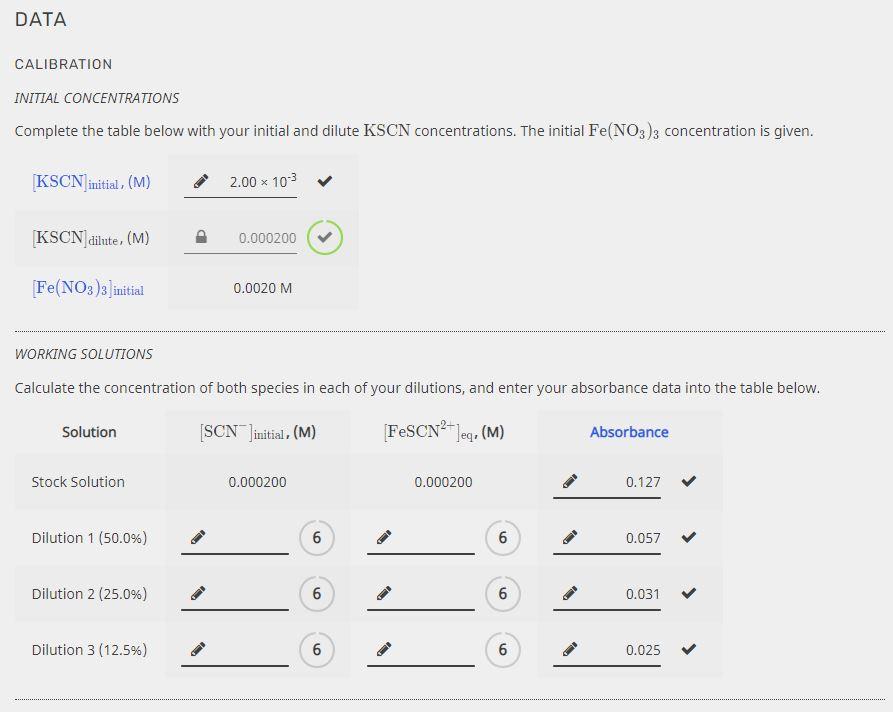This screenshot has height=712, width=893.
Task: Open the Stock Solution absorbance edit pencil
Action: pyautogui.click(x=569, y=481)
